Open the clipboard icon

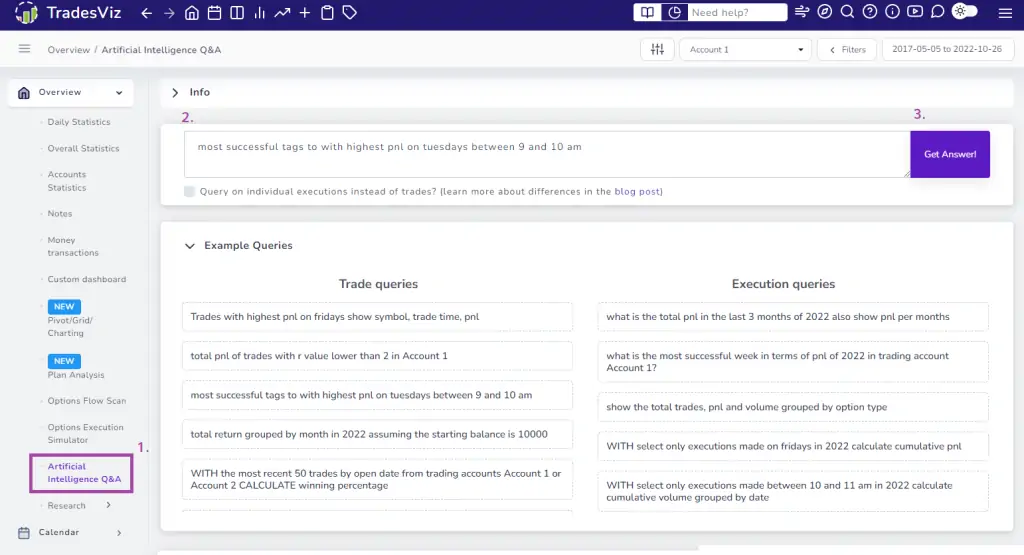(327, 13)
